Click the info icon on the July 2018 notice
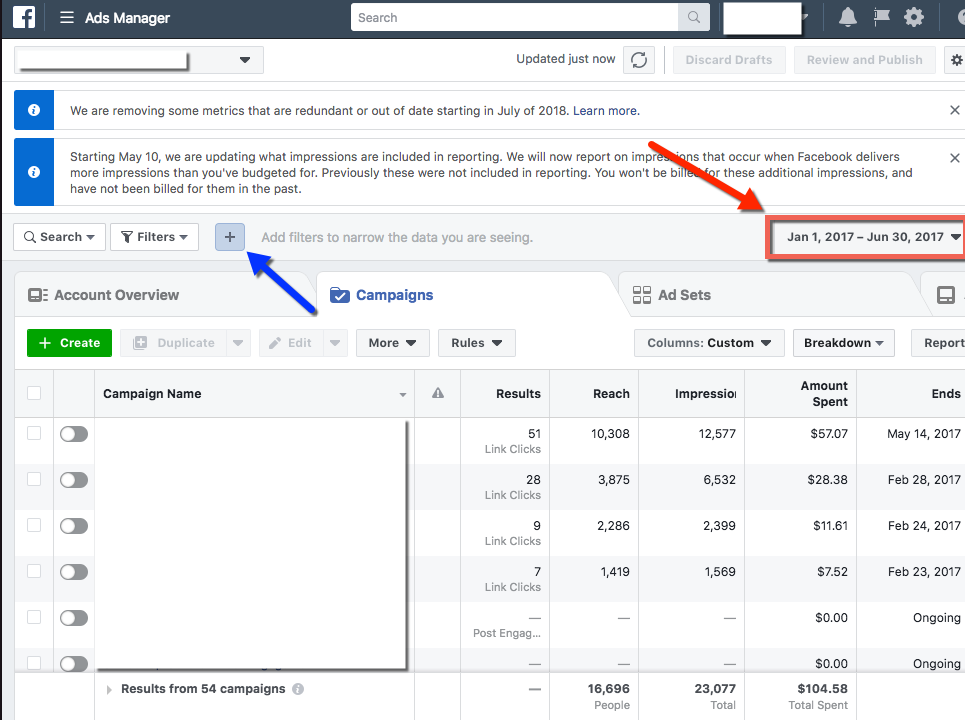Viewport: 965px width, 720px height. [34, 110]
